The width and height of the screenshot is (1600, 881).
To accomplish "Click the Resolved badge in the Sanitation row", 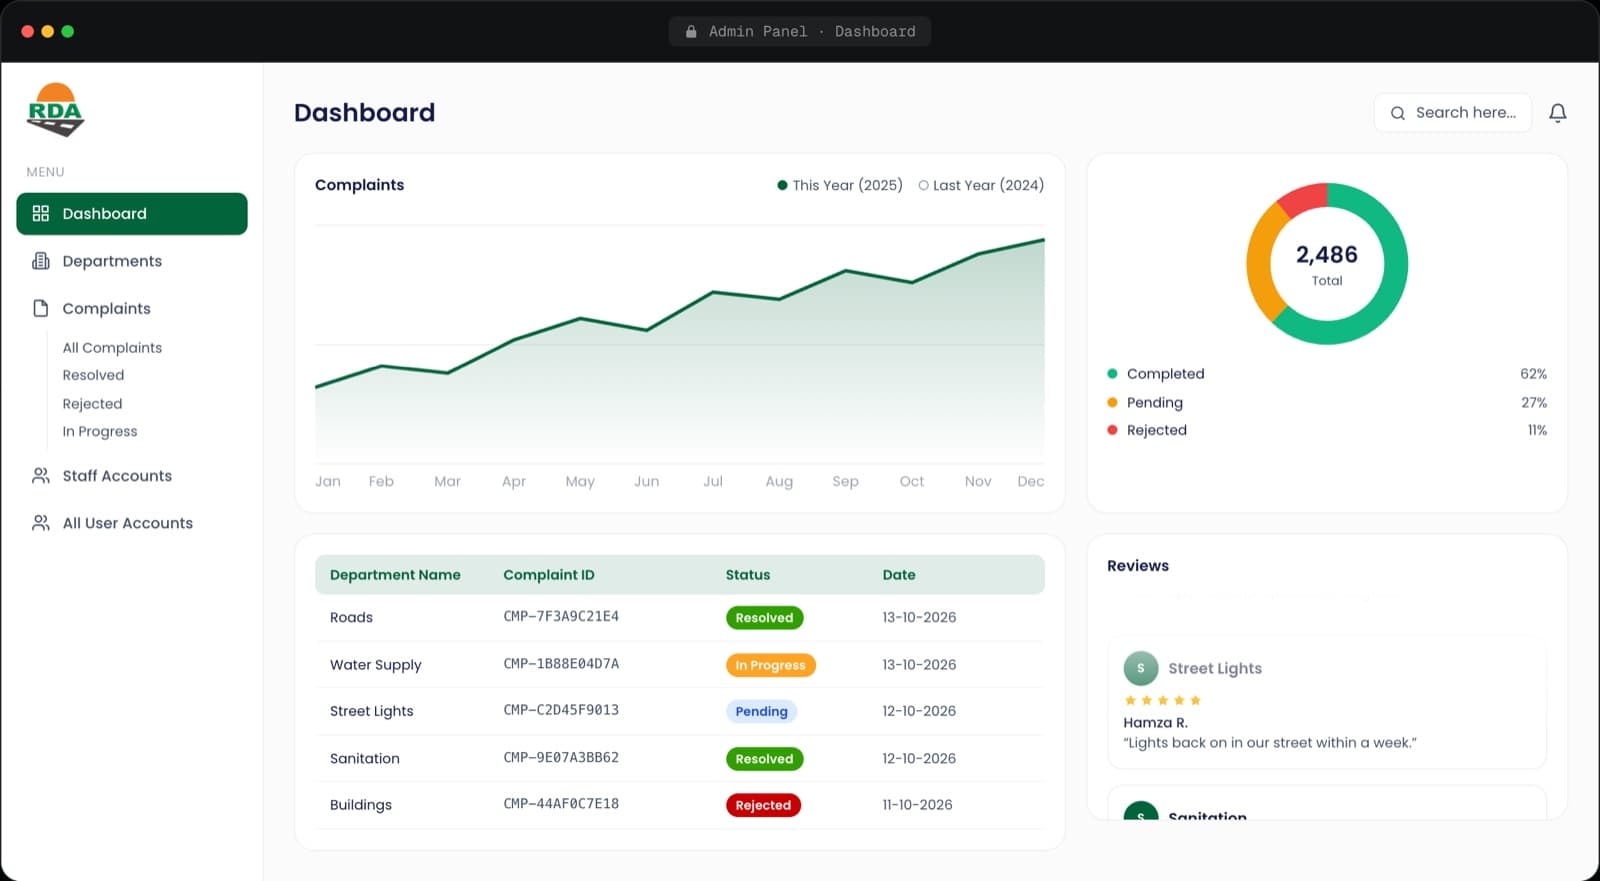I will coord(764,759).
